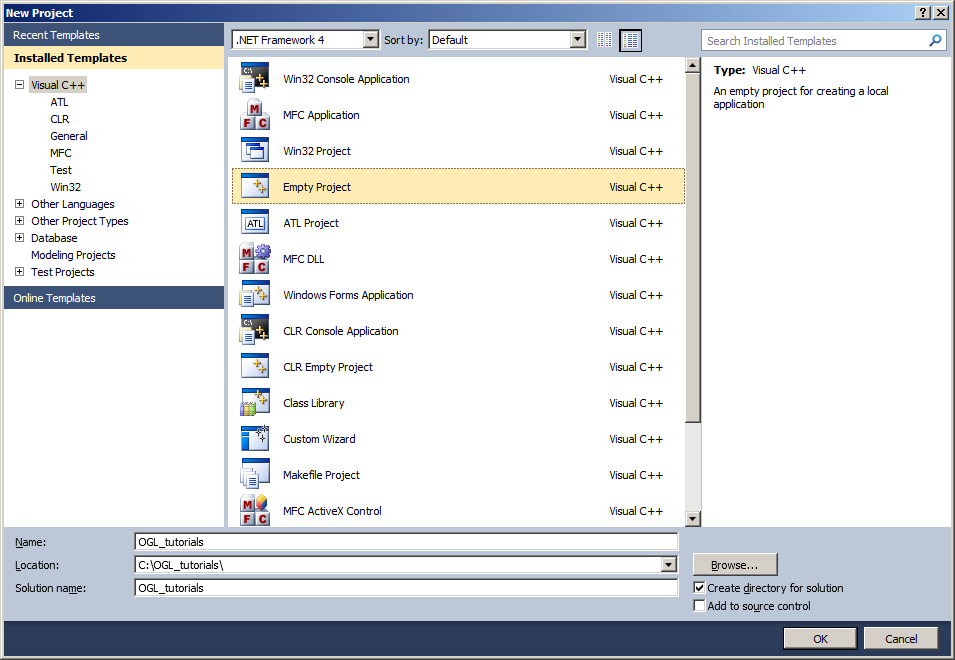This screenshot has width=955, height=660.
Task: Open the Installed Templates section
Action: coord(114,58)
